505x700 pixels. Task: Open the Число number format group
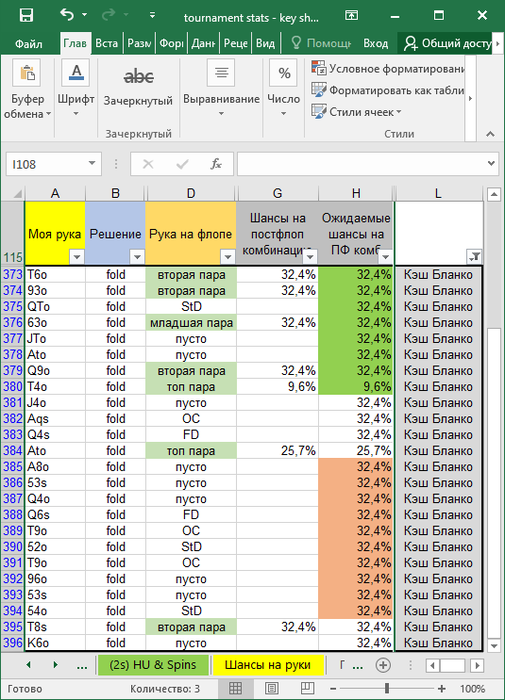[284, 89]
